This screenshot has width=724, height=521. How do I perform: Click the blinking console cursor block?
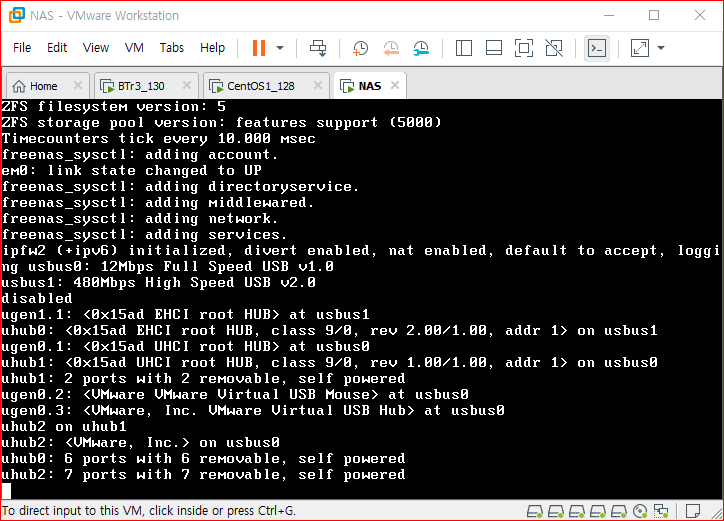point(6,491)
